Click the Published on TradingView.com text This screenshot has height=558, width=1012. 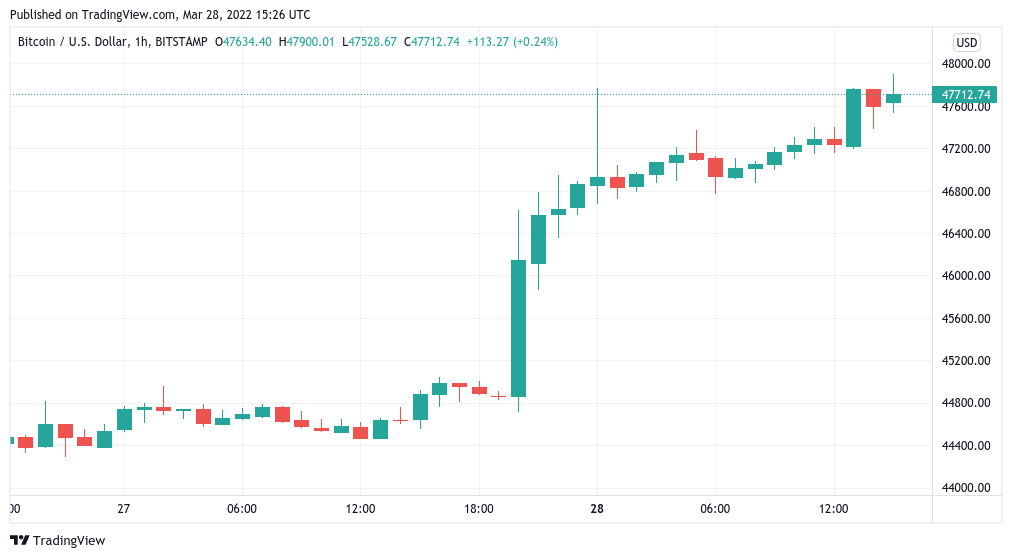tap(159, 15)
